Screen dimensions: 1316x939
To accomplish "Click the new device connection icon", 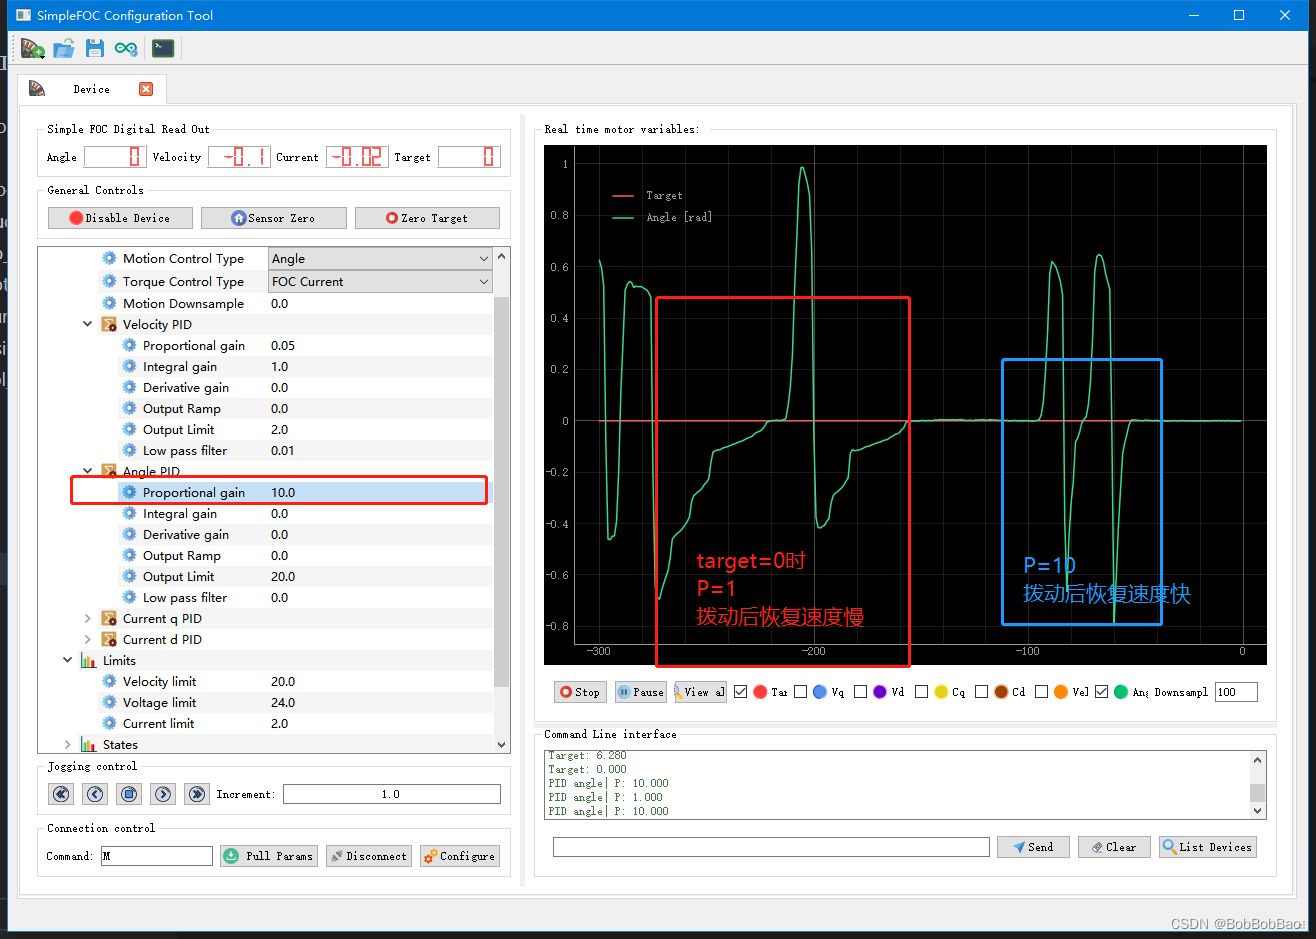I will tap(32, 47).
